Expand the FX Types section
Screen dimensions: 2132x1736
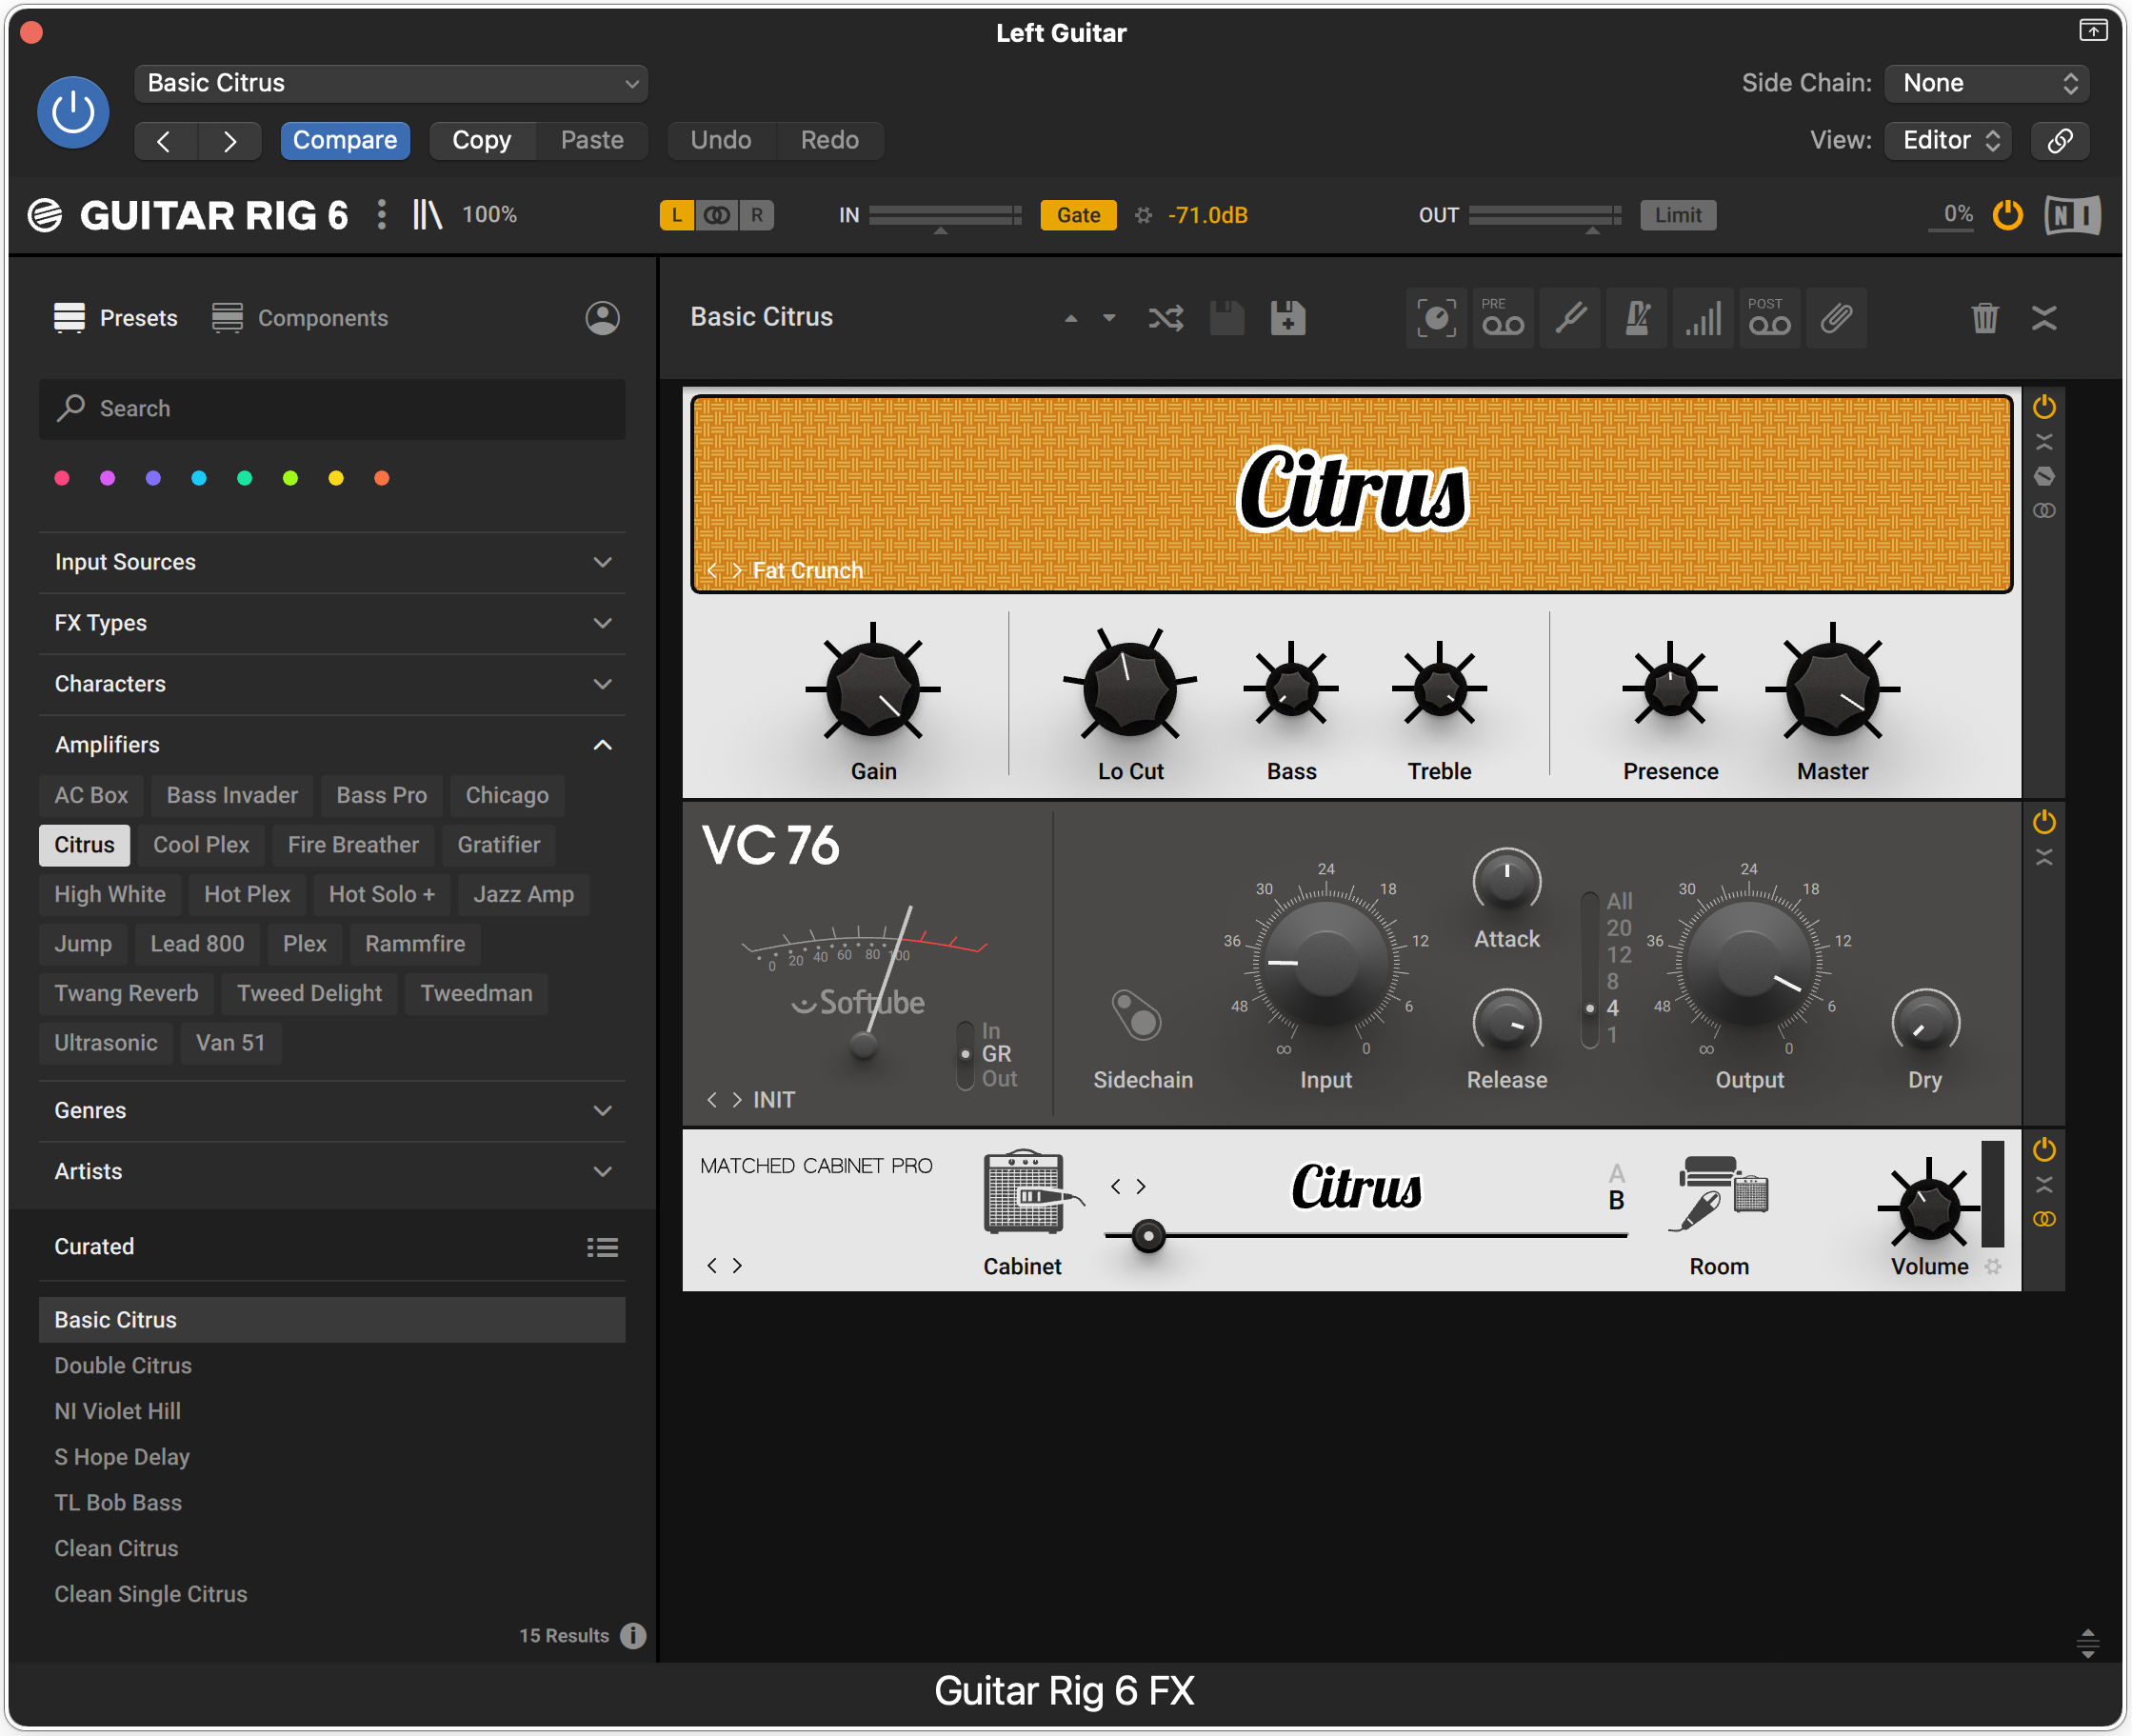(x=332, y=623)
